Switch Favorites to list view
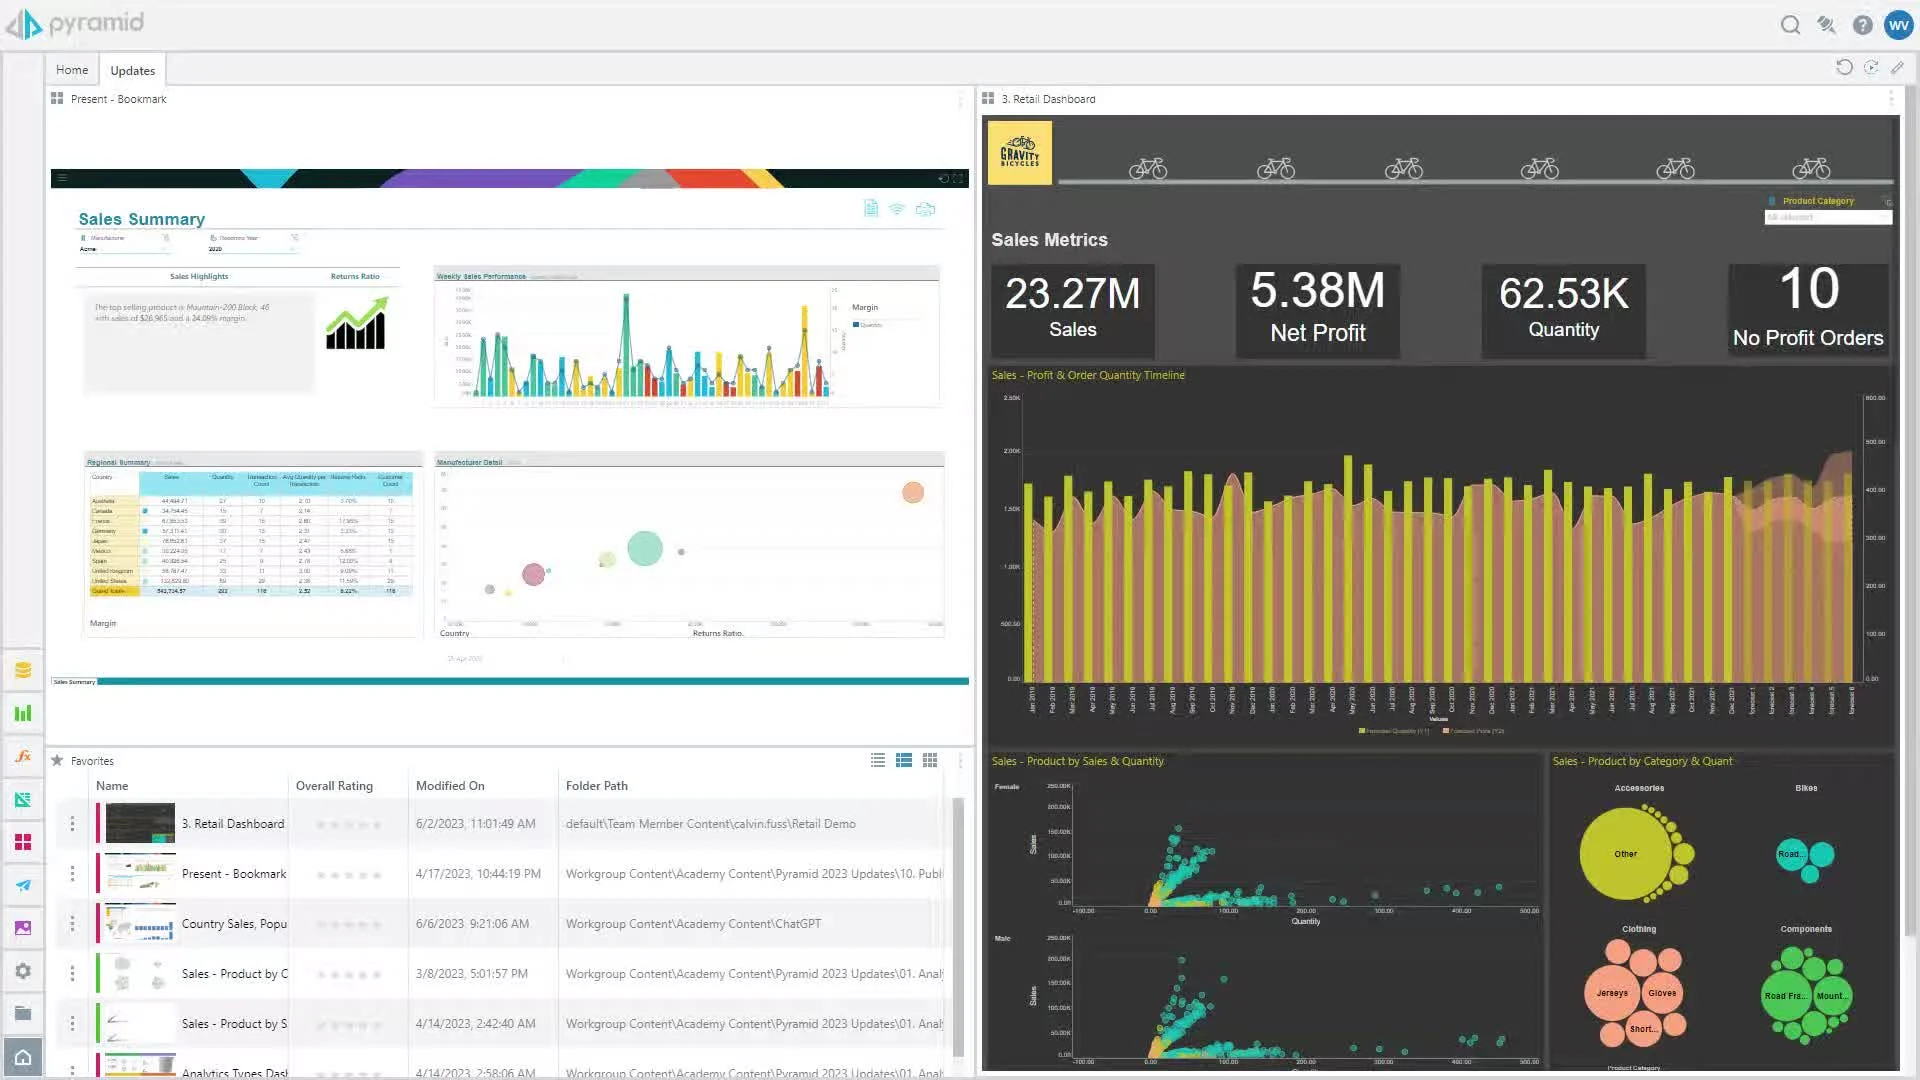This screenshot has width=1920, height=1080. point(878,761)
